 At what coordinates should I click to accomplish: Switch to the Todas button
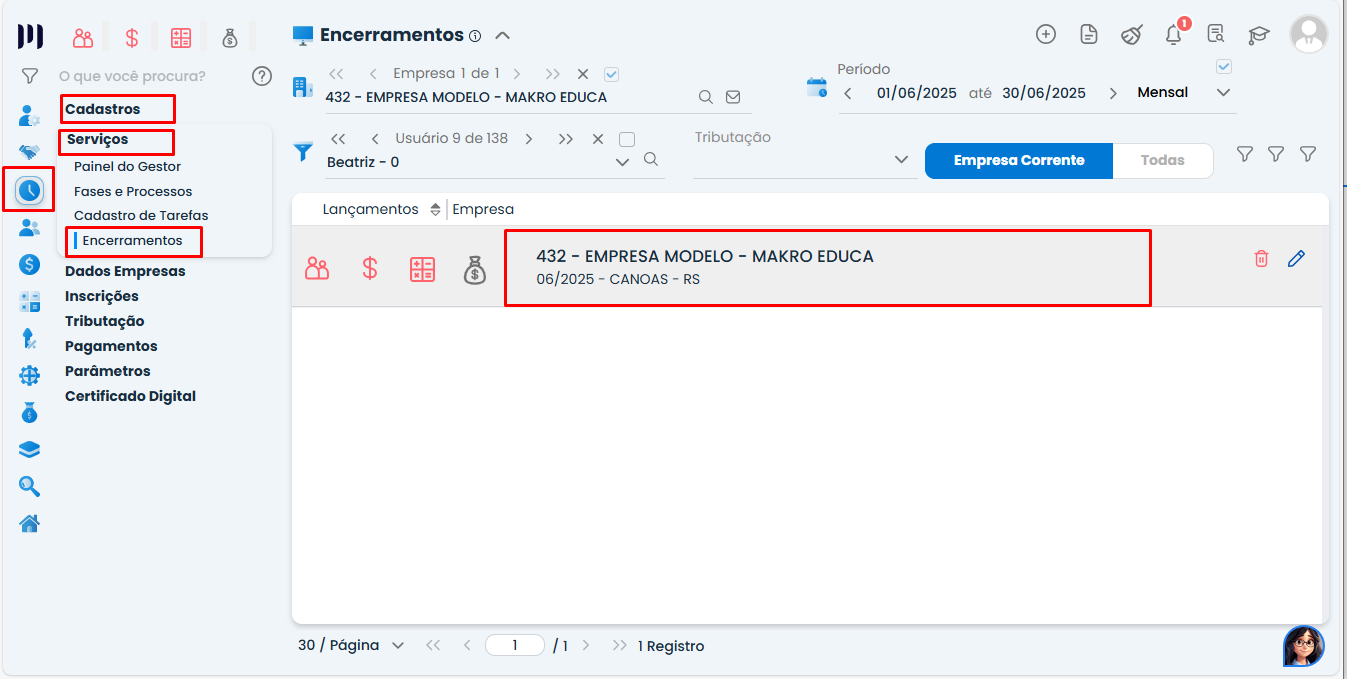click(1163, 160)
